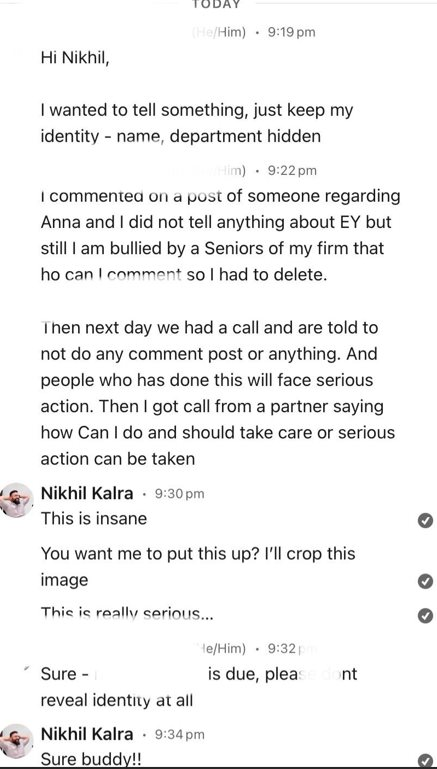Click the 'Sure buddy!!' reply
Screen dimensions: 437x769
[91, 759]
